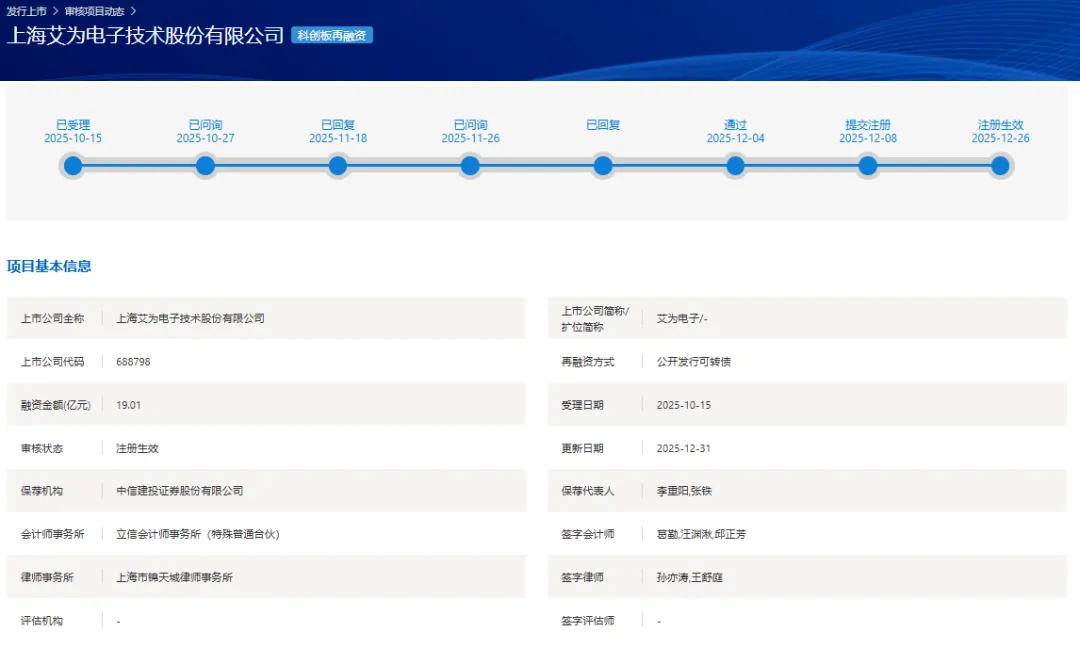1080x648 pixels.
Task: Click the 评估机构 field label
Action: [41, 620]
